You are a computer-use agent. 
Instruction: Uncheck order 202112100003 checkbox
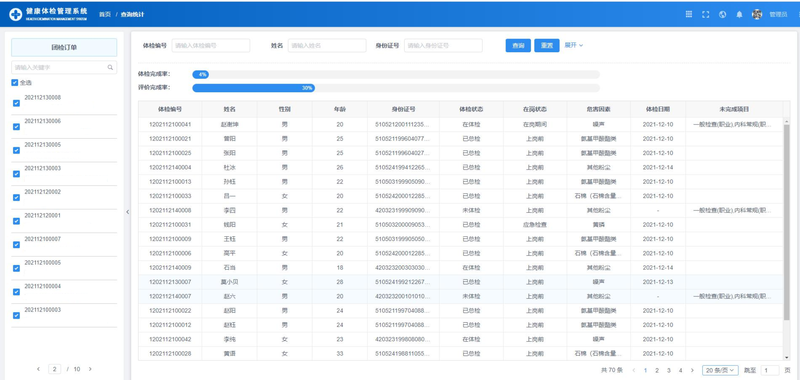click(x=16, y=315)
